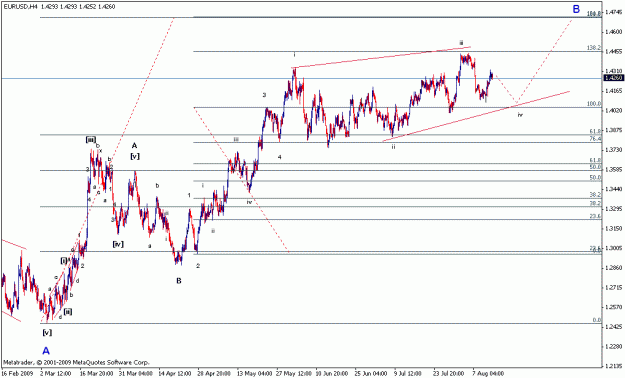Screen dimensions: 625x378
Task: Click the 16 Feb 2009 date label
Action: coord(16,374)
